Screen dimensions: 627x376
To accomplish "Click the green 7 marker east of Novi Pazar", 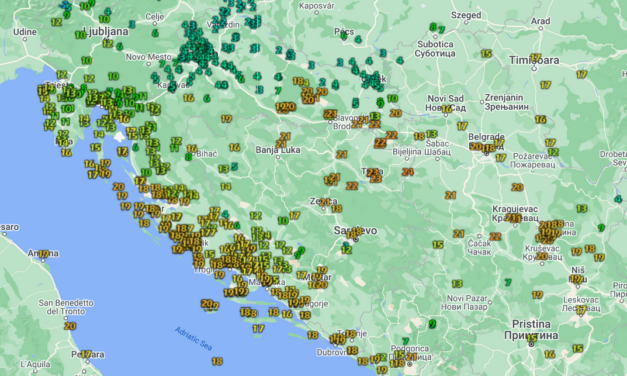I will point(508,282).
